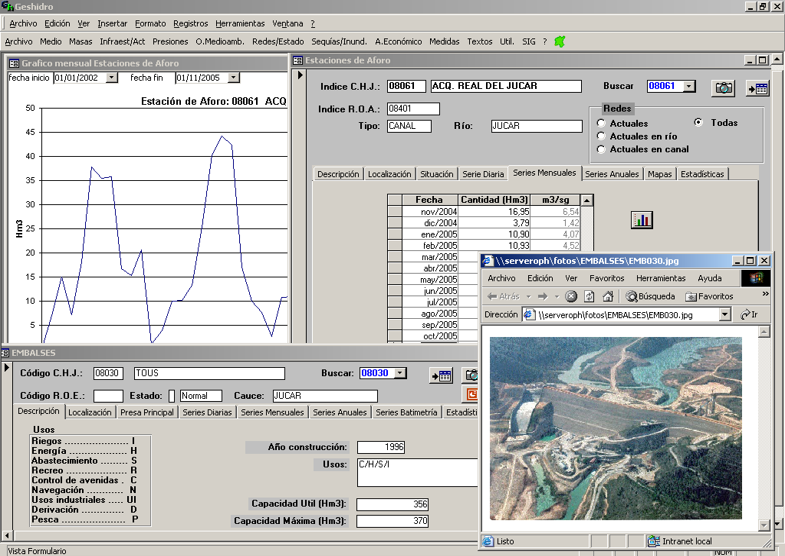Click the camera photo icon in Estaciones de Aforo
The image size is (785, 556).
723,88
